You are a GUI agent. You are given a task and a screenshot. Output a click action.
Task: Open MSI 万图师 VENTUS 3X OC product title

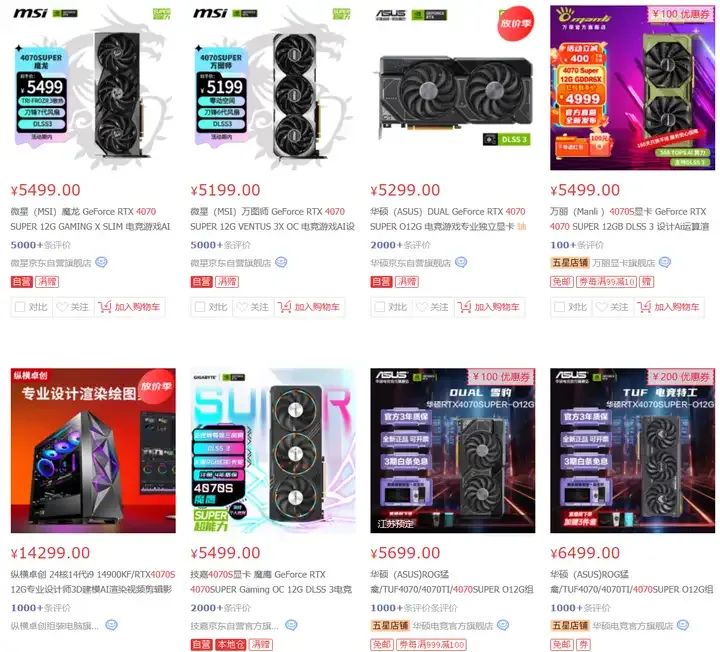click(x=273, y=219)
